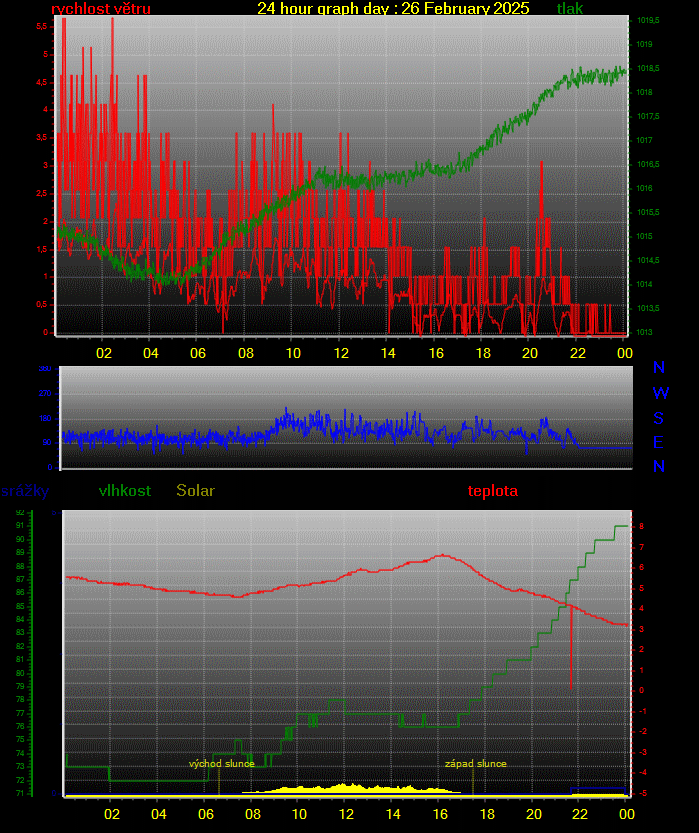
Task: Click the 'rychlost větru' wind speed label
Action: (101, 8)
